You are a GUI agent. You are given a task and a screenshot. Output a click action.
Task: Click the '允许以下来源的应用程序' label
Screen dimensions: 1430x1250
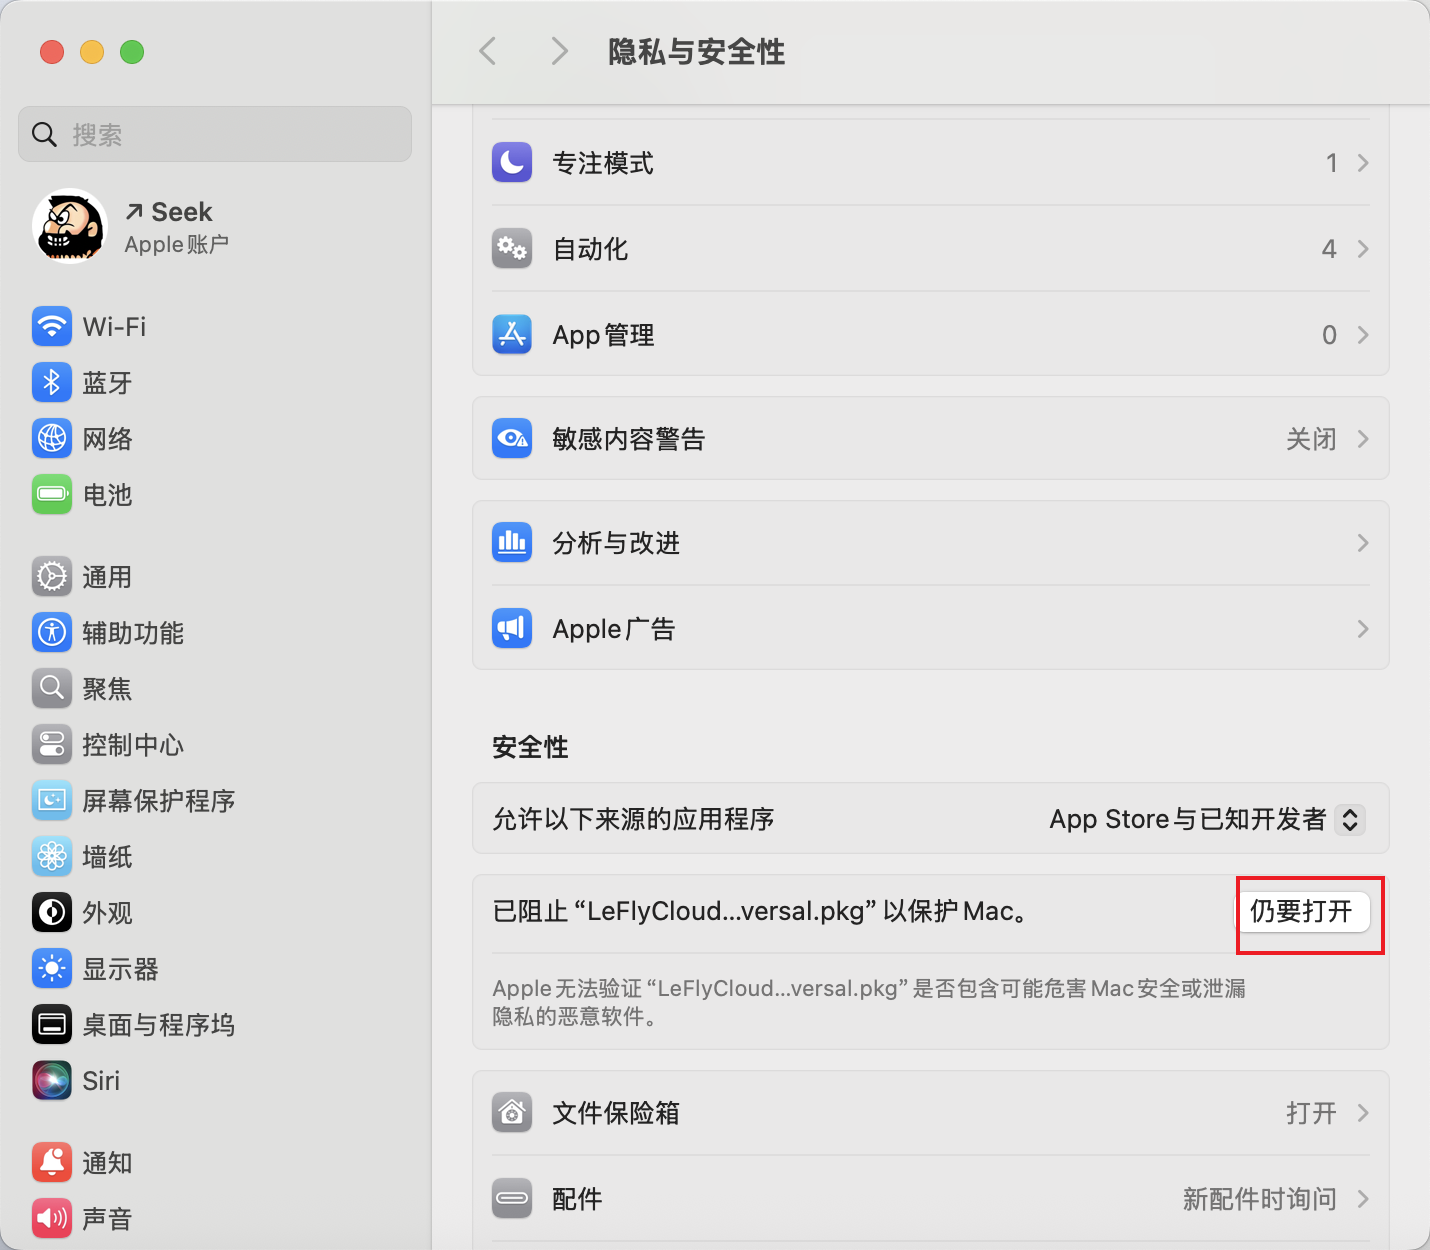(633, 819)
